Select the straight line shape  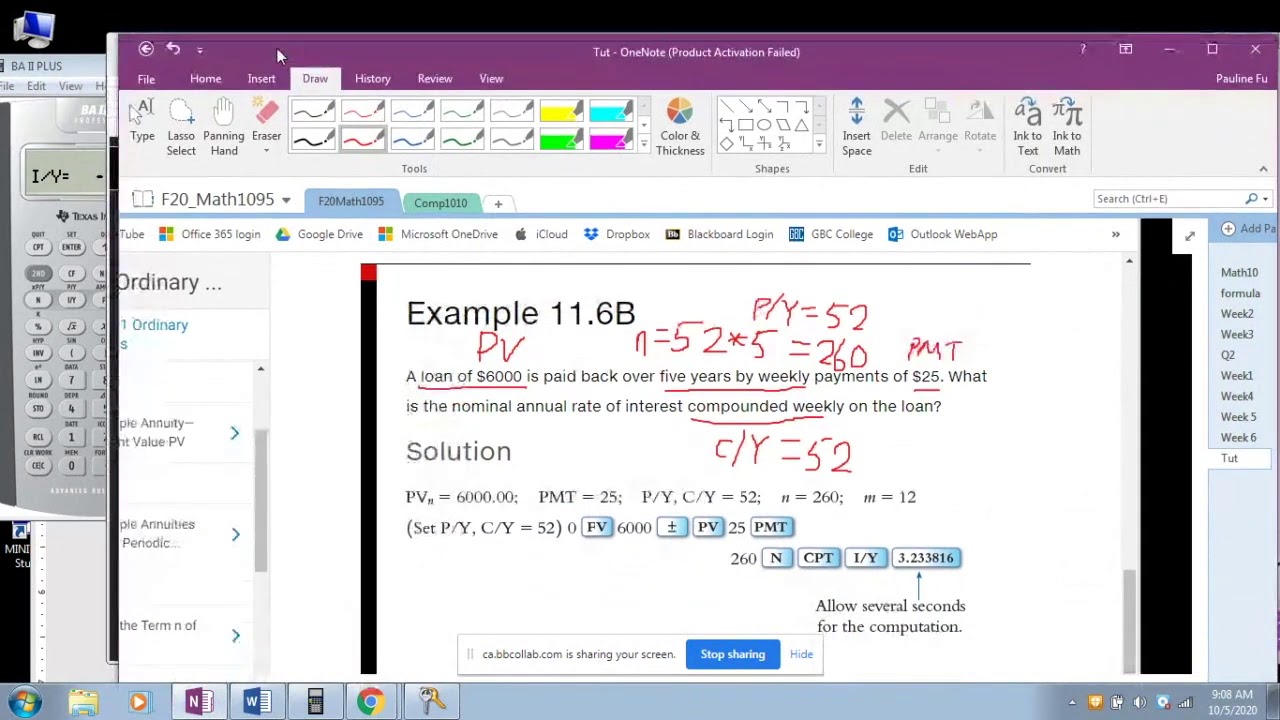click(727, 106)
